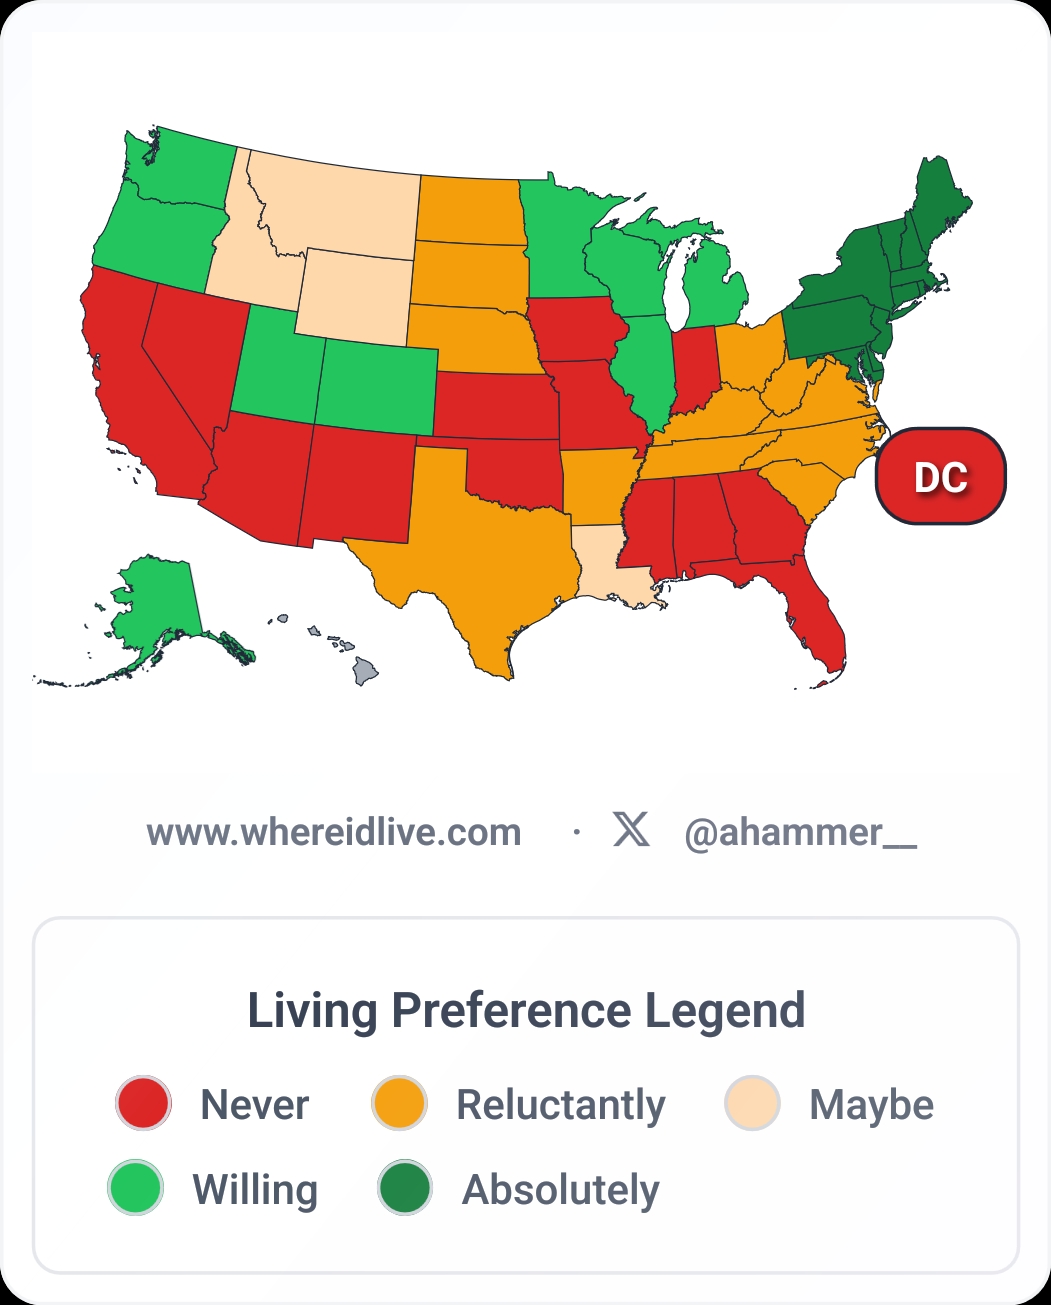This screenshot has width=1051, height=1305.
Task: Click the red DC badge
Action: (x=940, y=477)
